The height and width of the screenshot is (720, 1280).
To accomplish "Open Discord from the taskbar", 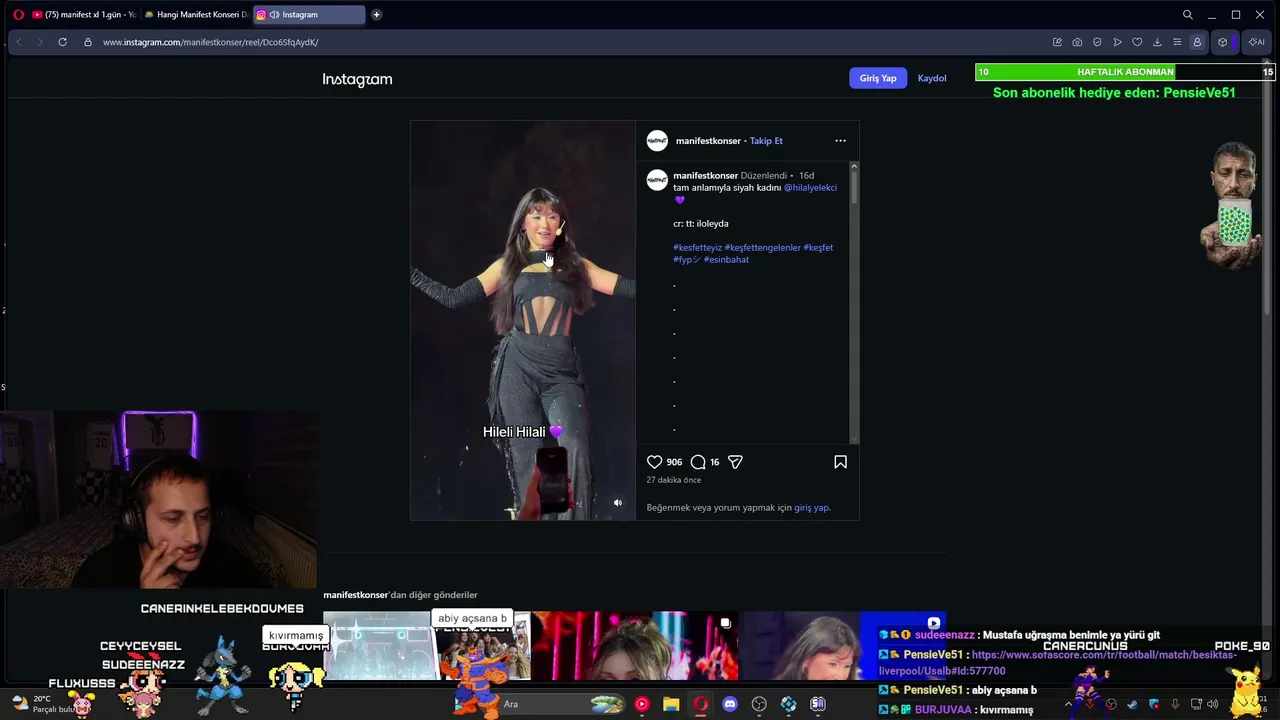I will (x=730, y=704).
